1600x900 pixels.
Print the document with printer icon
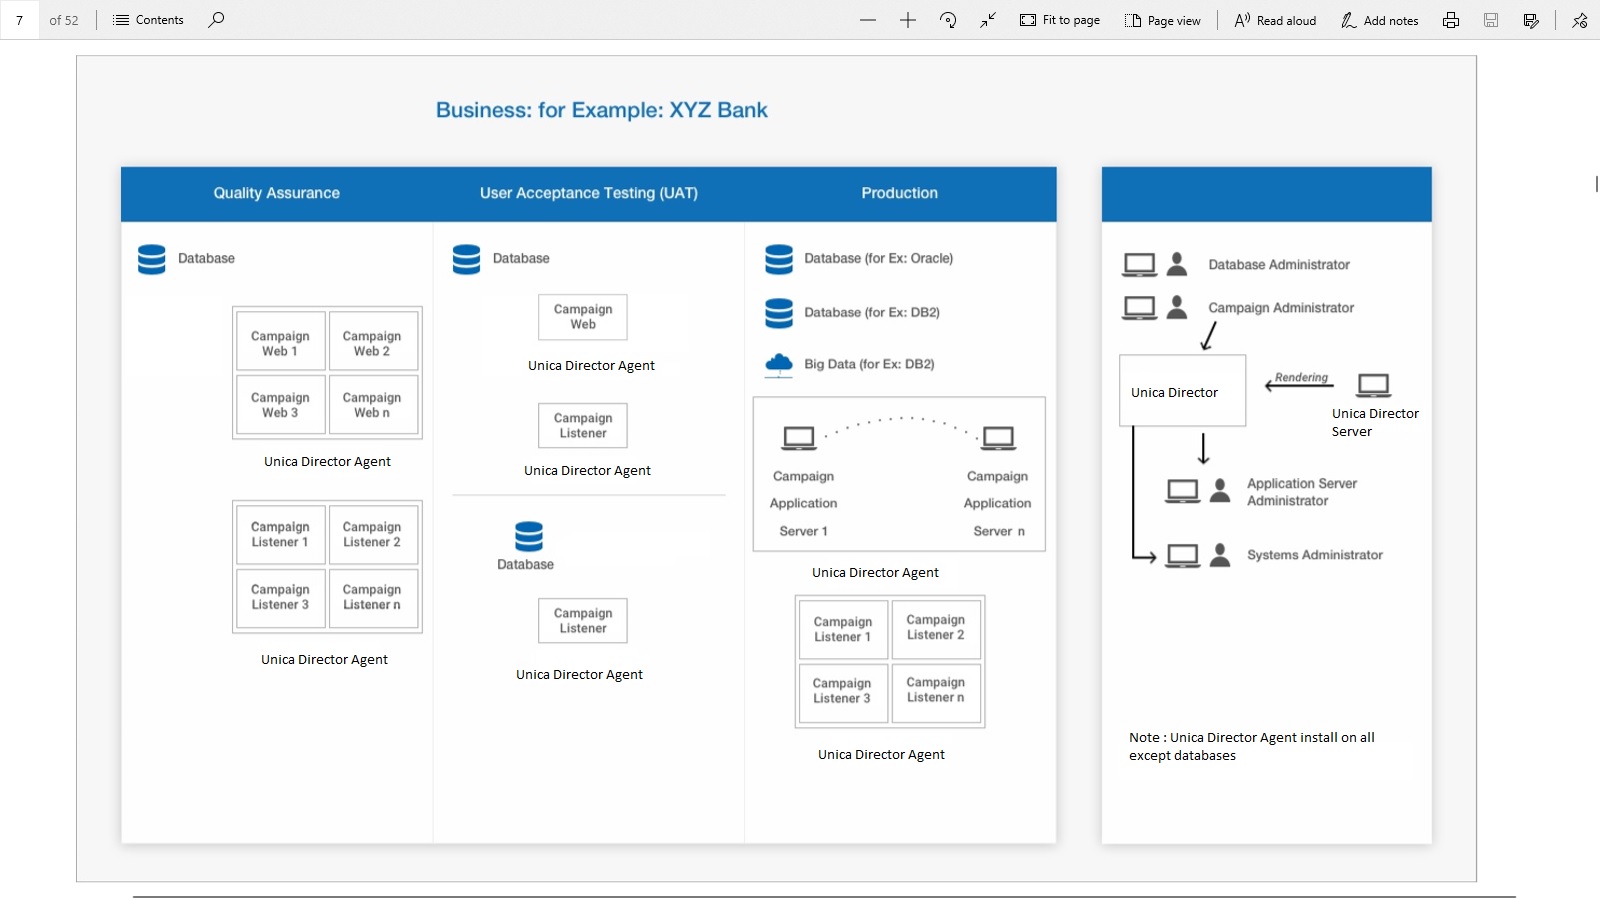1451,20
